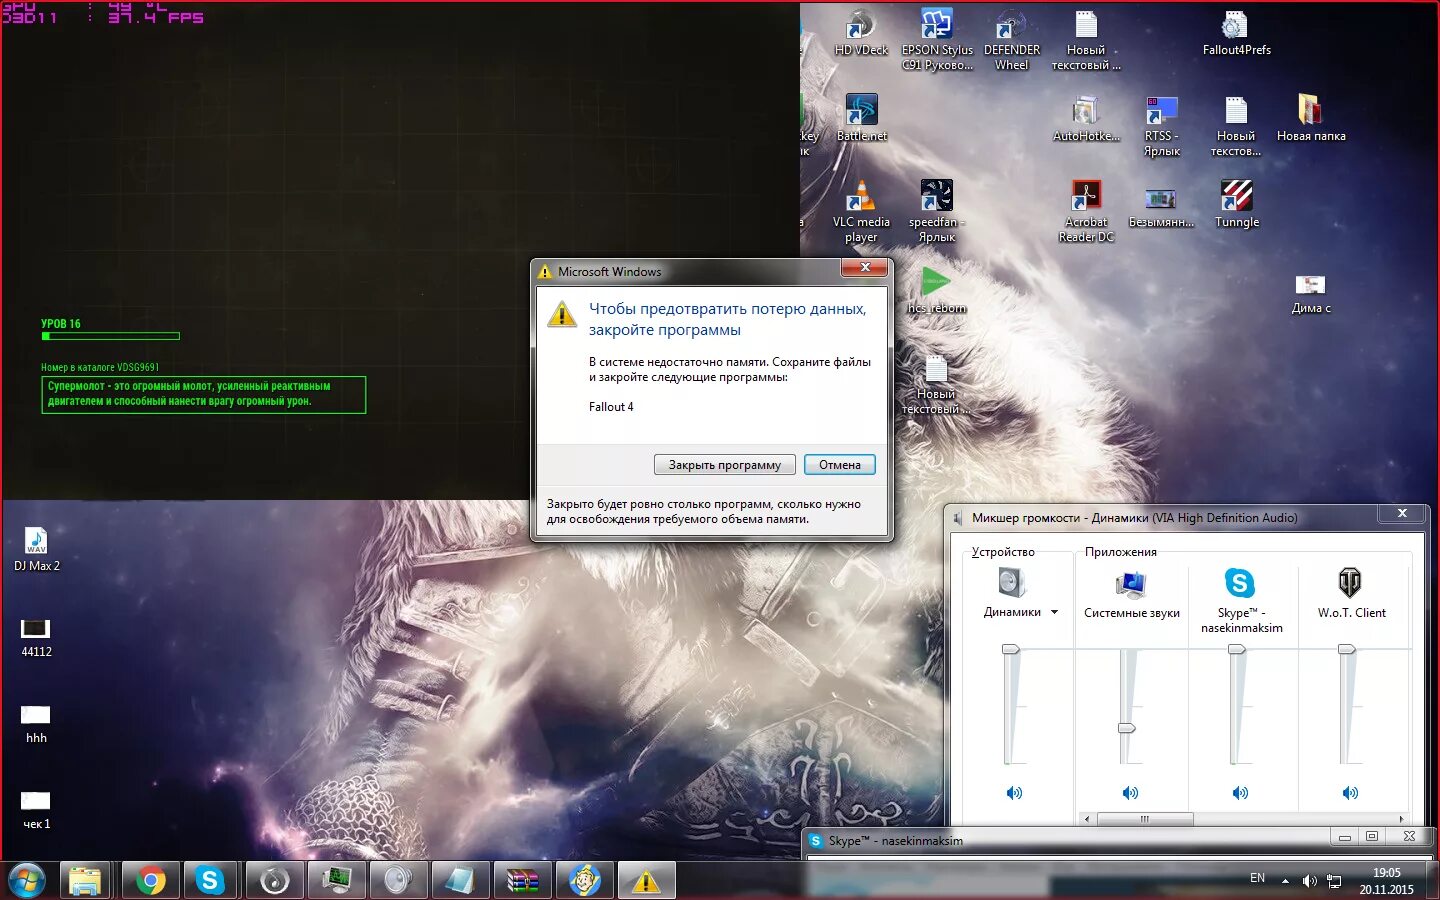The height and width of the screenshot is (900, 1440).
Task: Open Skype from the taskbar
Action: tap(210, 881)
